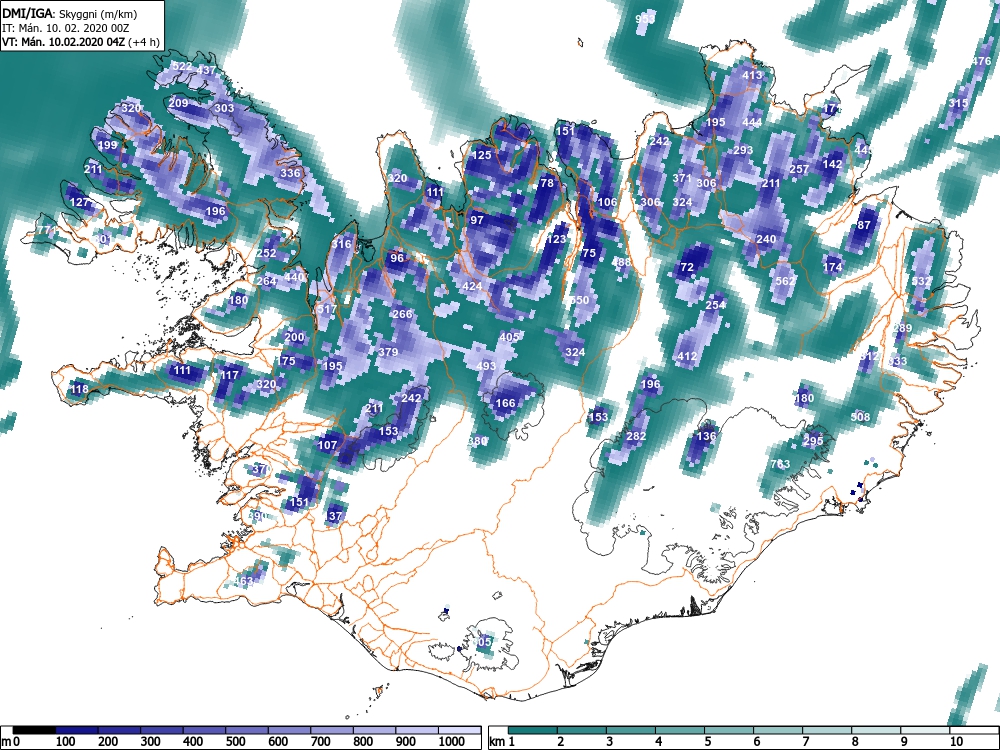Image resolution: width=1000 pixels, height=750 pixels.
Task: Click the visibility value '293' on the map
Action: [744, 151]
